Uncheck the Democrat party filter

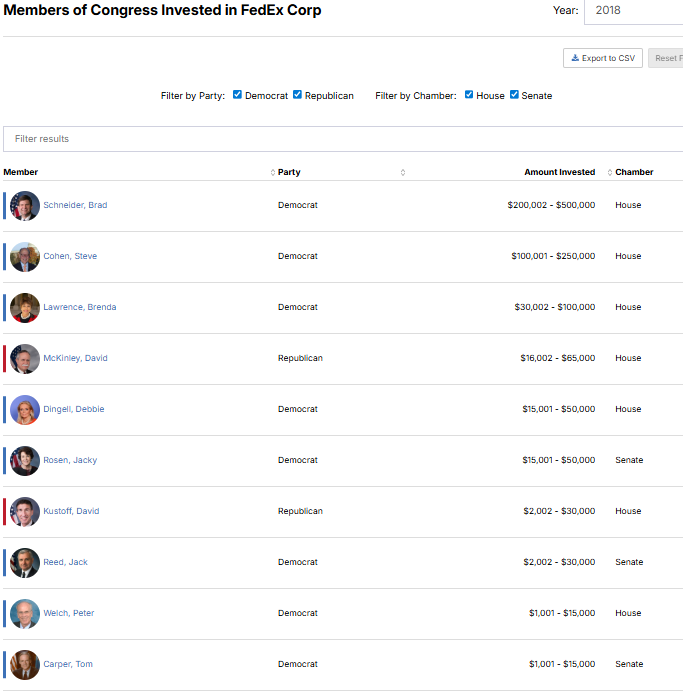pyautogui.click(x=237, y=94)
